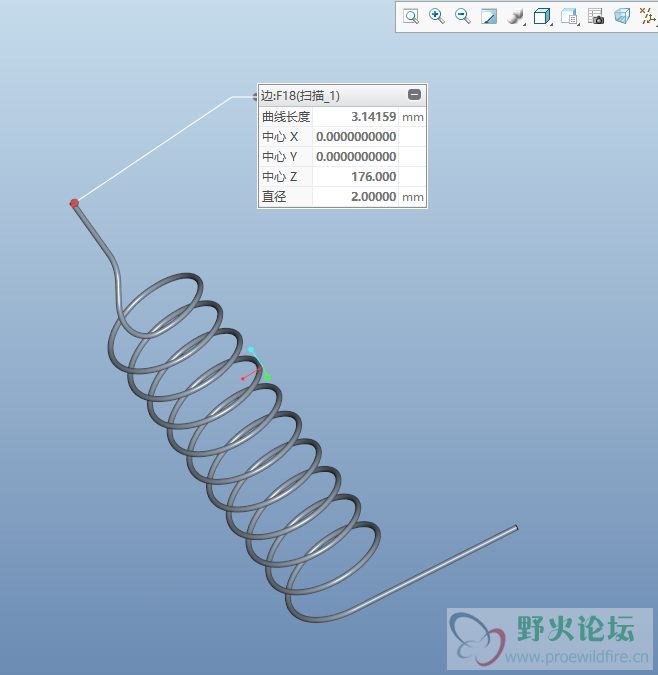Image resolution: width=658 pixels, height=675 pixels.
Task: Collapse the measurement panel with minus button
Action: click(414, 95)
